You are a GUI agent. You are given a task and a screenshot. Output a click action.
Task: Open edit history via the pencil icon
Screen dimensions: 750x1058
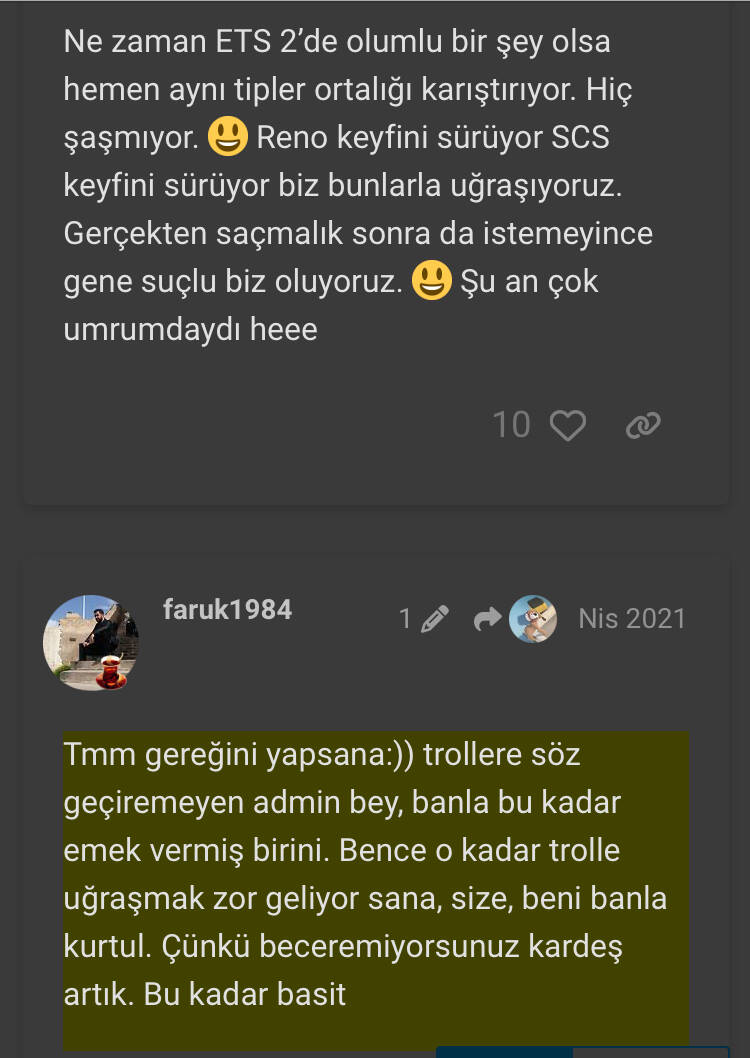[435, 619]
